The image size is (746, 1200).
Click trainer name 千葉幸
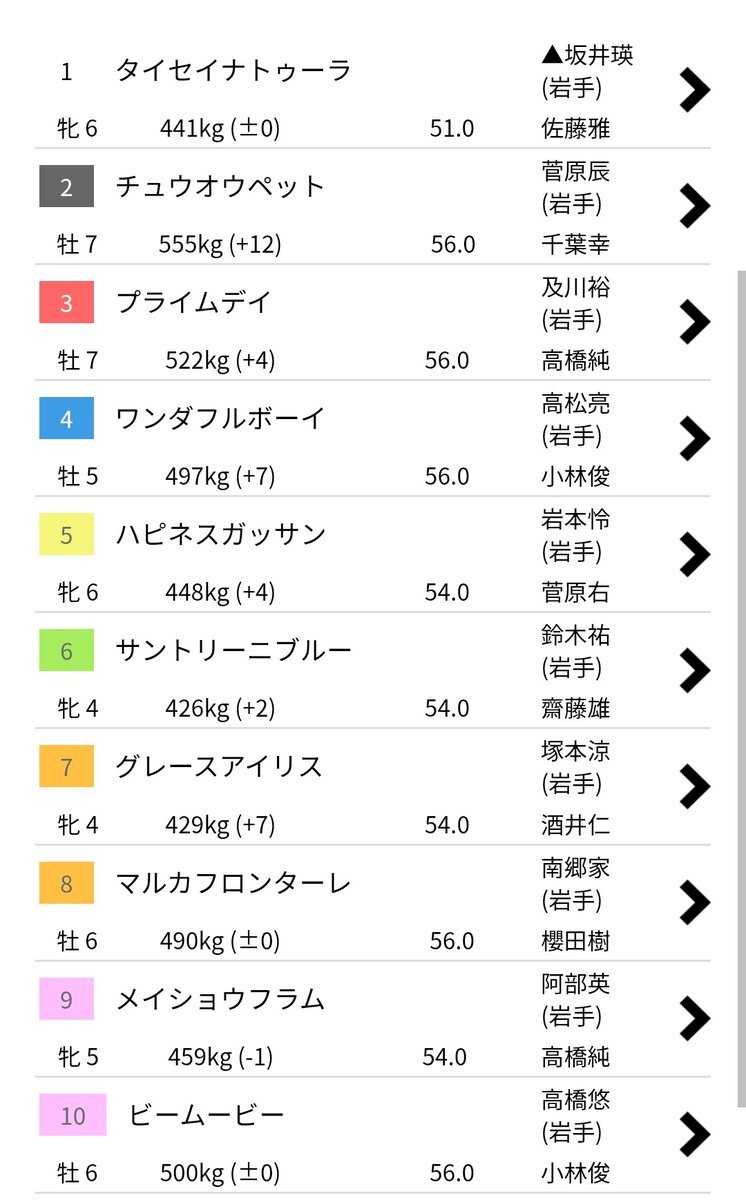(x=575, y=244)
